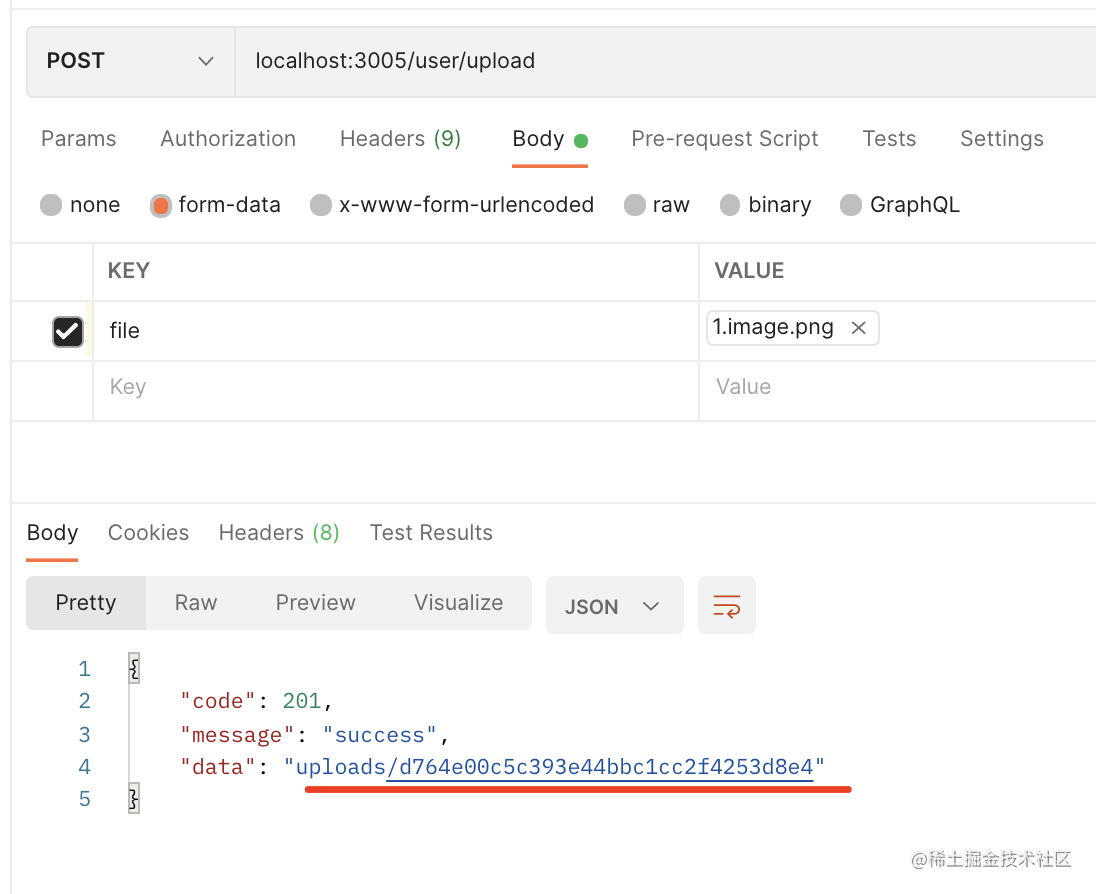This screenshot has height=894, width=1096.
Task: Open the uploads path link in response
Action: click(555, 767)
